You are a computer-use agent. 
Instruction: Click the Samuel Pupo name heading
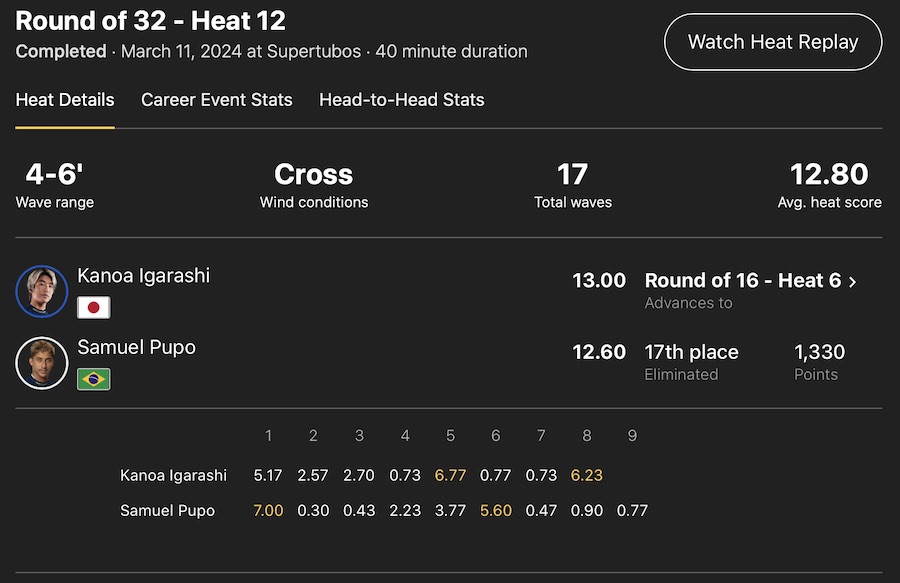[137, 347]
